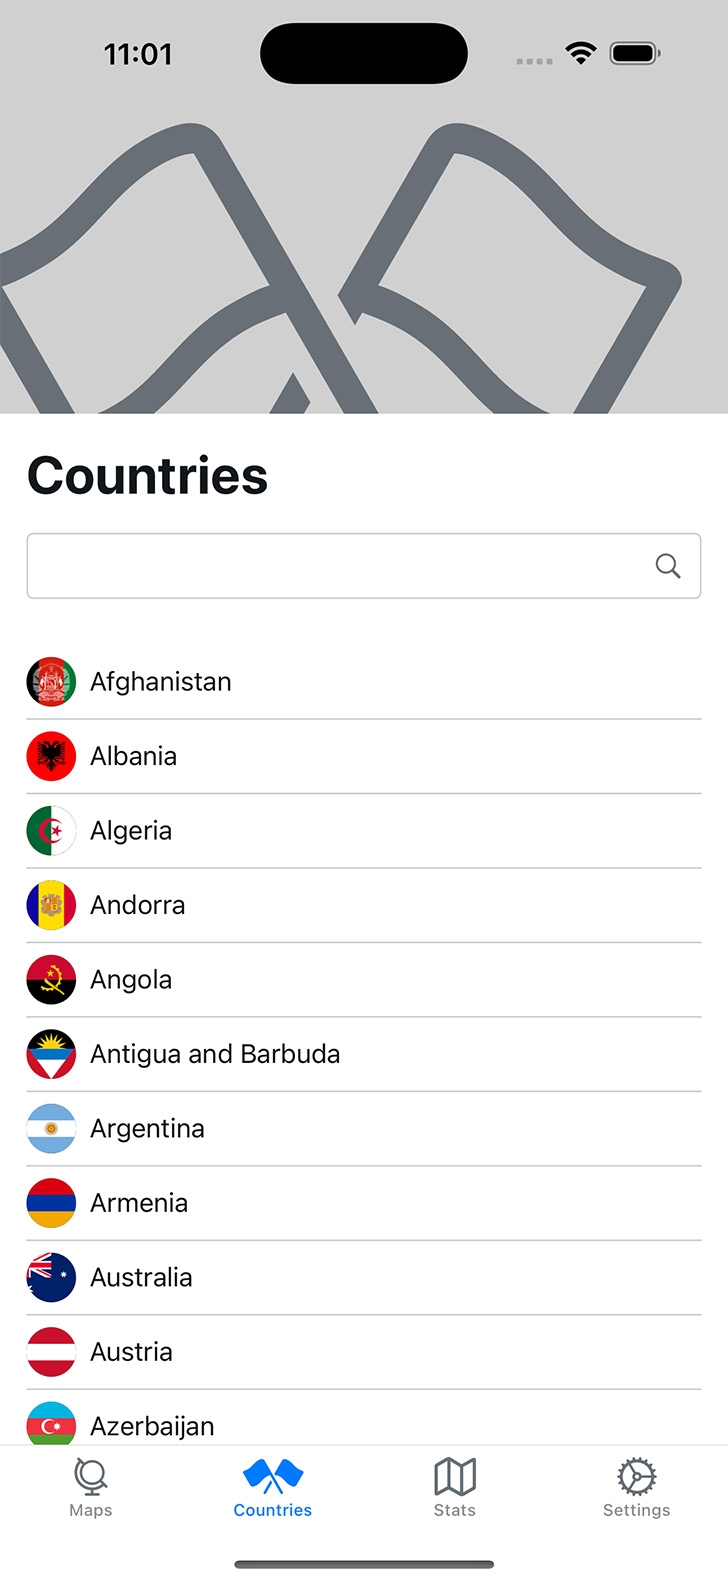Image resolution: width=728 pixels, height=1582 pixels.
Task: Focus the Countries search field
Action: (x=364, y=566)
